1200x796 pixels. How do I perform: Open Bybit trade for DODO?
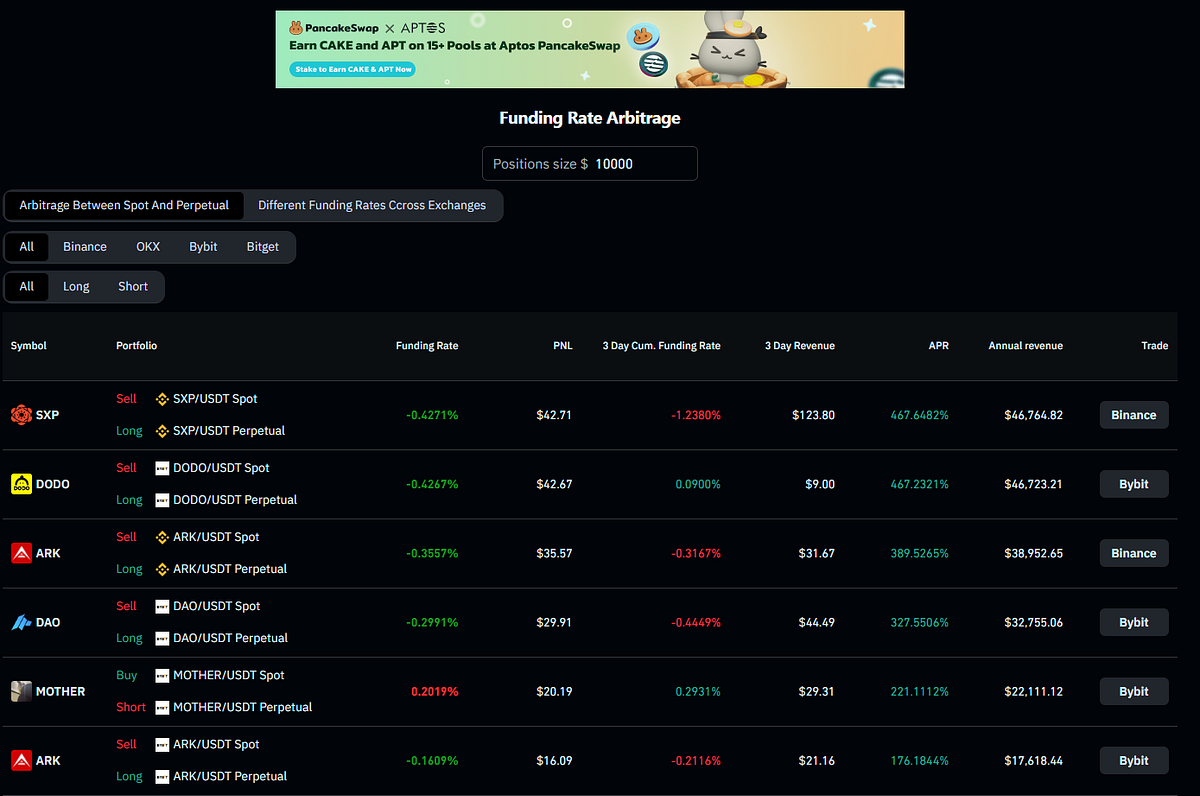point(1134,484)
